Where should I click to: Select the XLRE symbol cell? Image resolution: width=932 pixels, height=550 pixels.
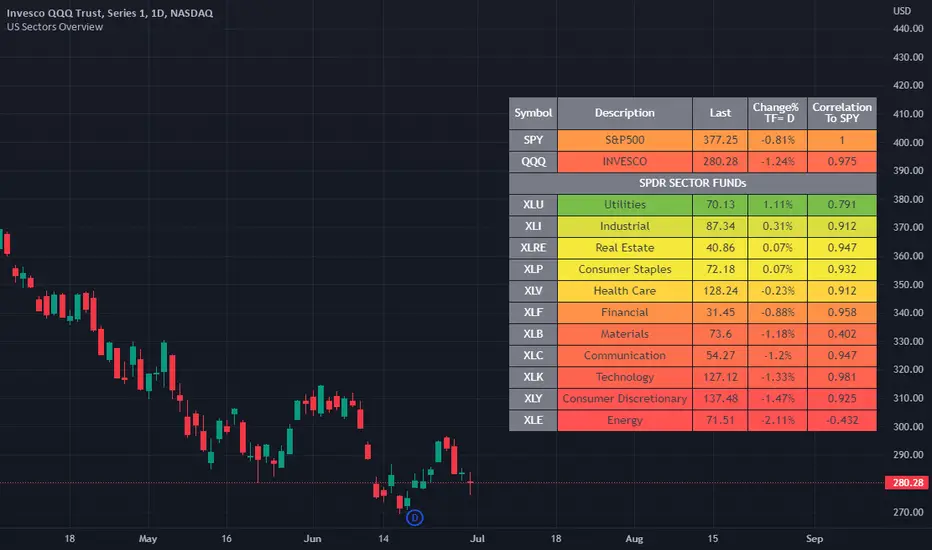(533, 247)
